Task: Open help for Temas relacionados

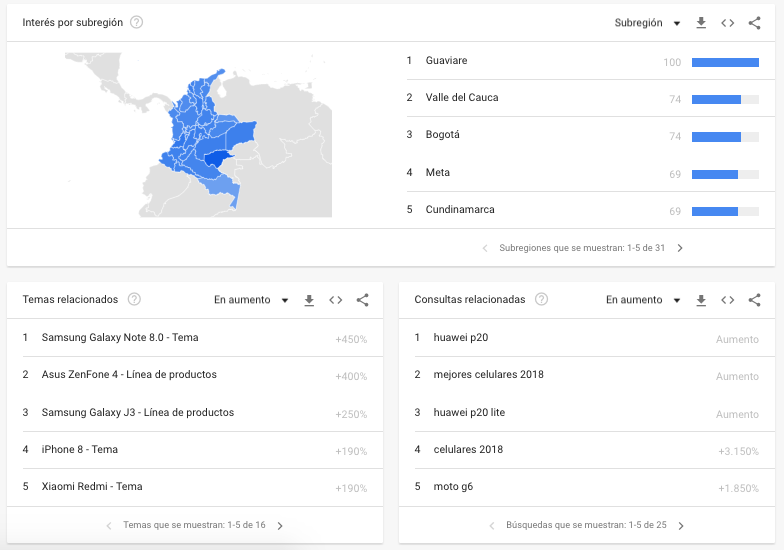Action: (134, 300)
